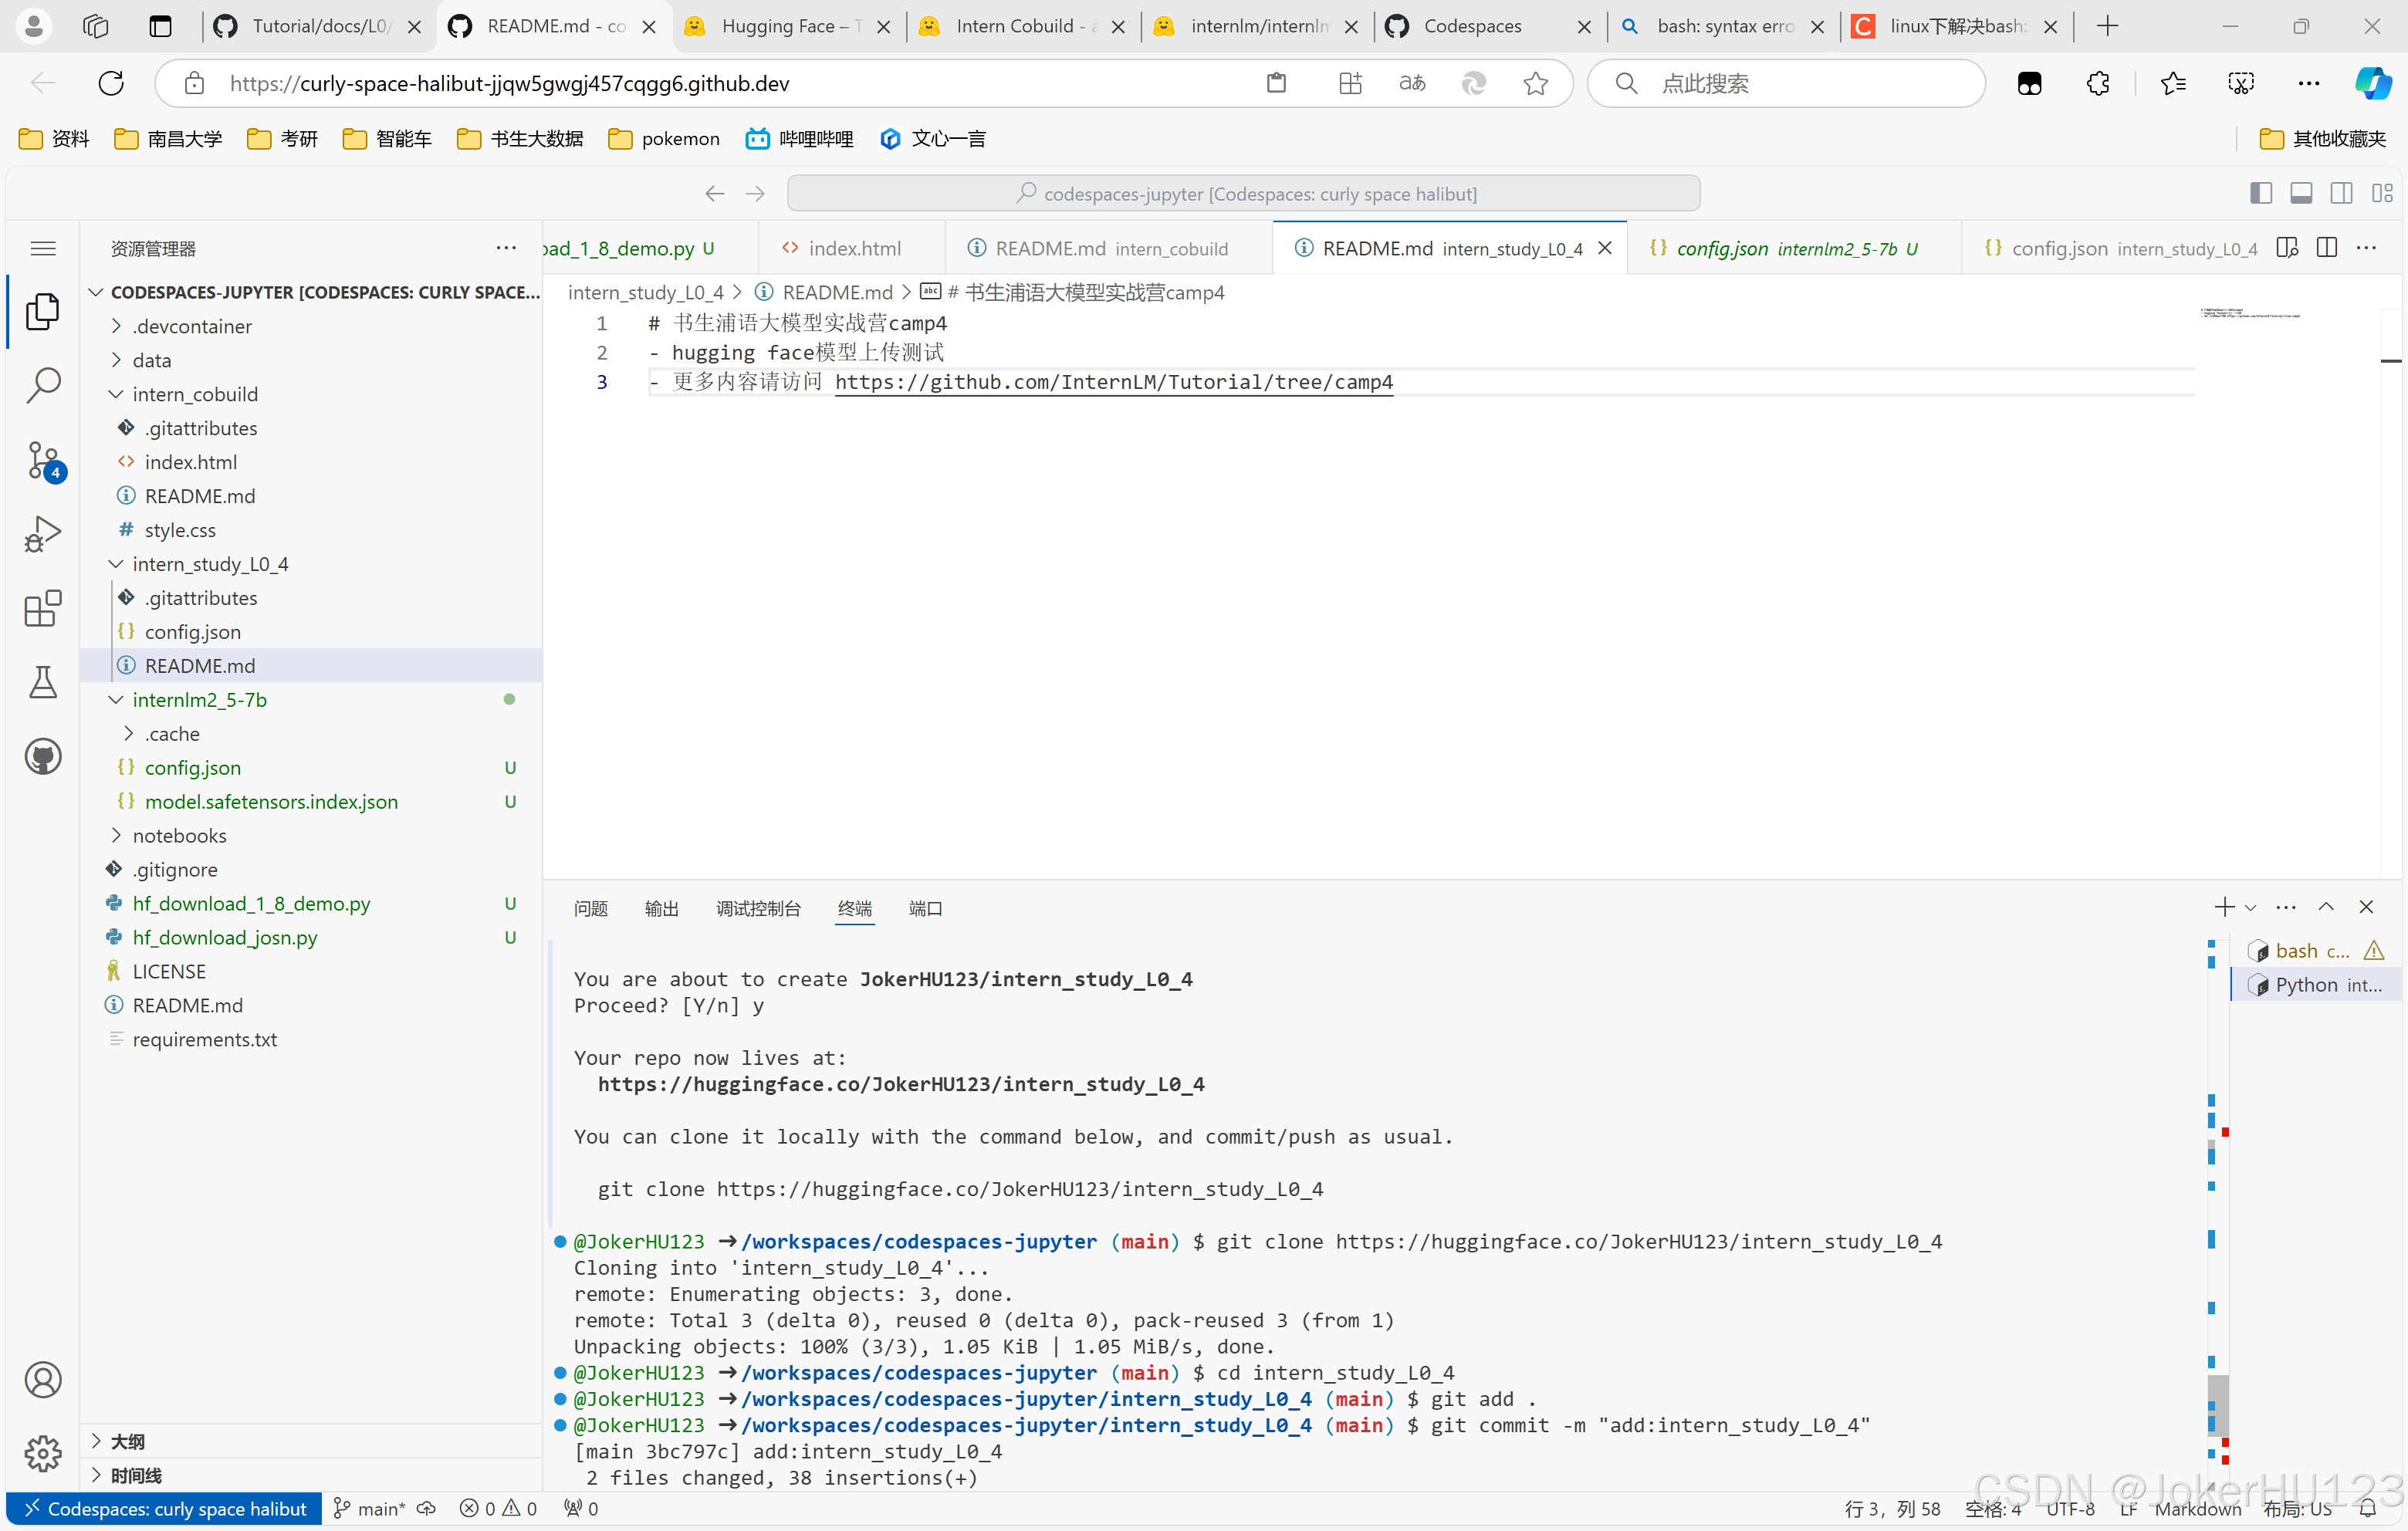The height and width of the screenshot is (1531, 2408).
Task: Open Run and Debug view
Action: pyautogui.click(x=43, y=534)
